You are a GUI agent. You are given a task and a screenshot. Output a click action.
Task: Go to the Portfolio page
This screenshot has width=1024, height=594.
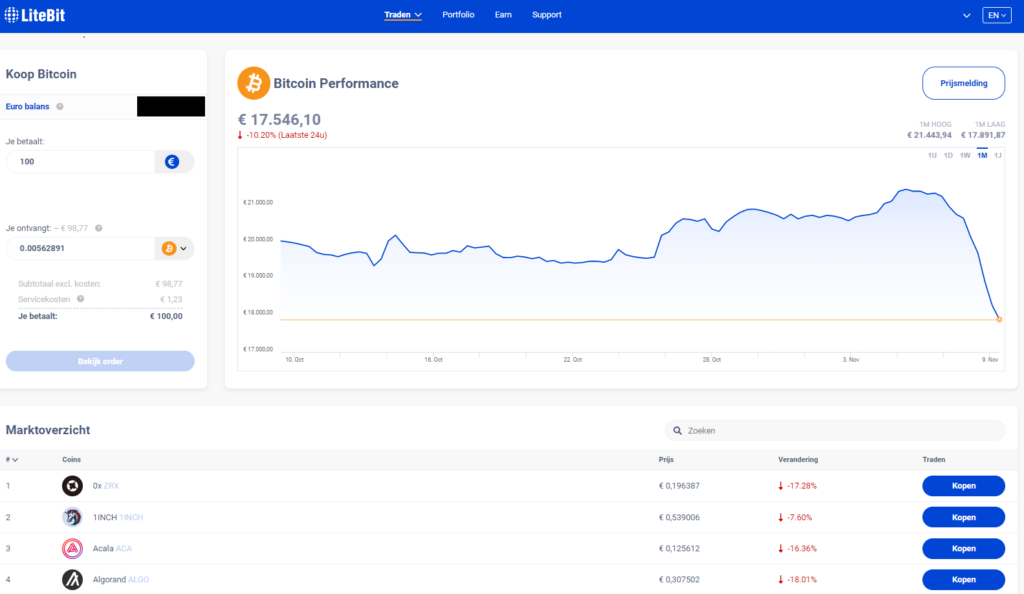[458, 15]
